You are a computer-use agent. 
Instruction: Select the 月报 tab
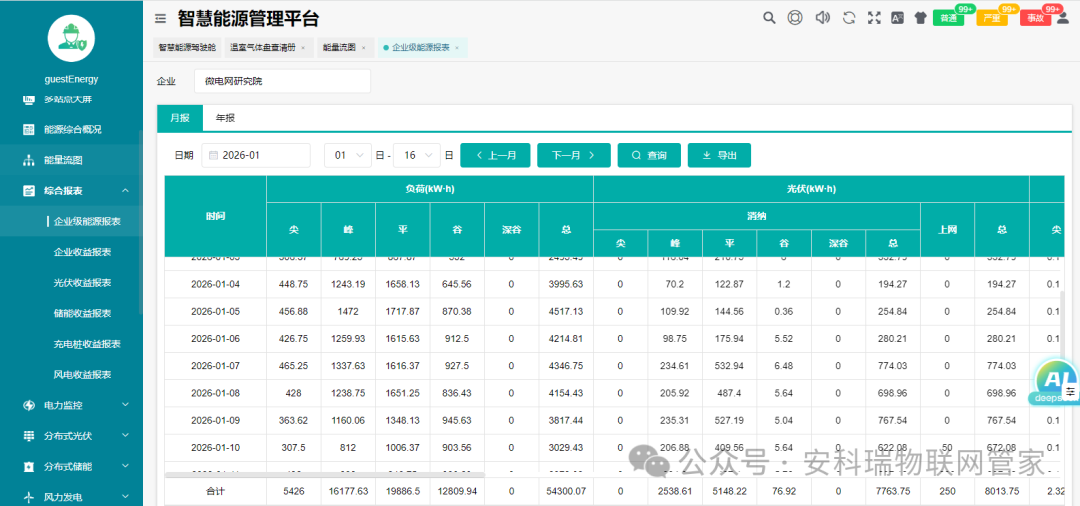click(x=180, y=118)
